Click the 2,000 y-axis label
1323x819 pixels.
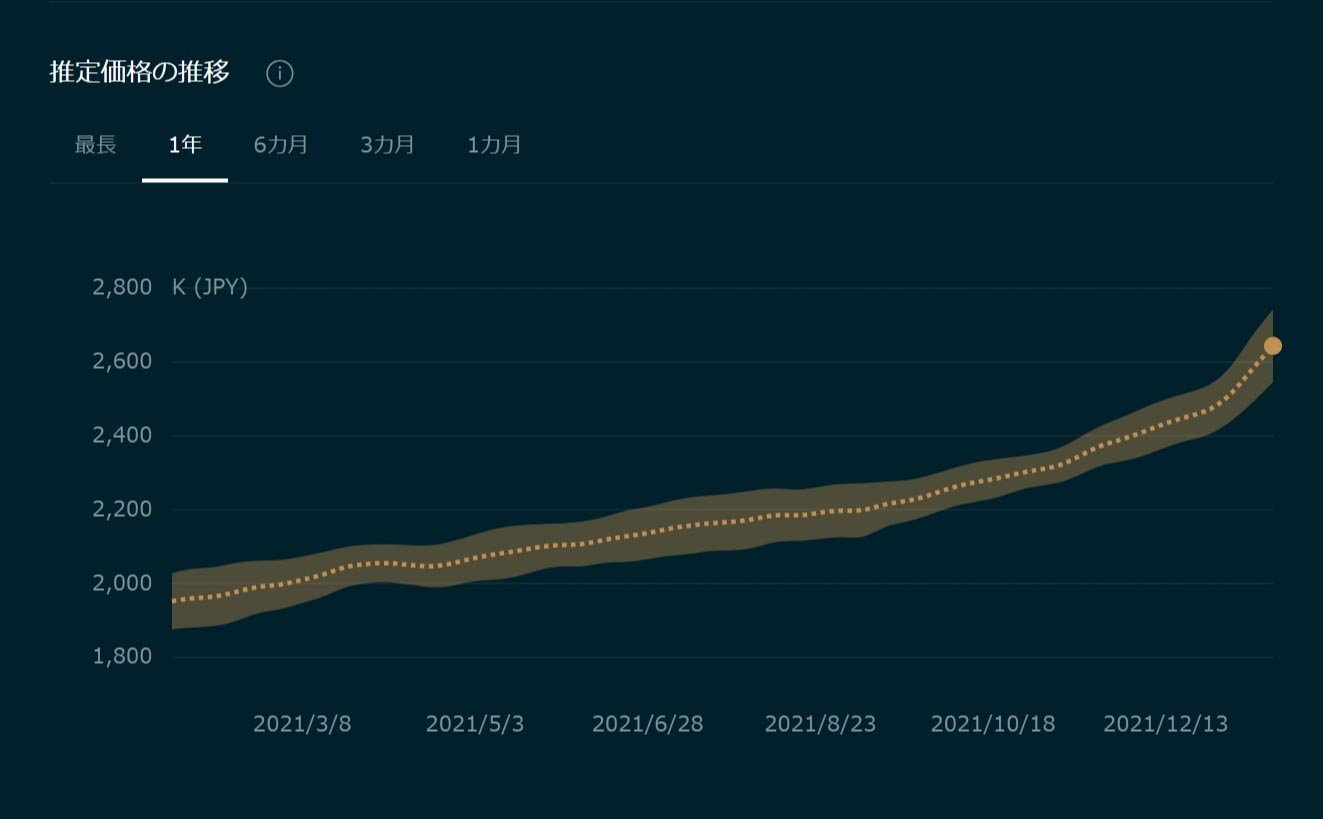122,583
